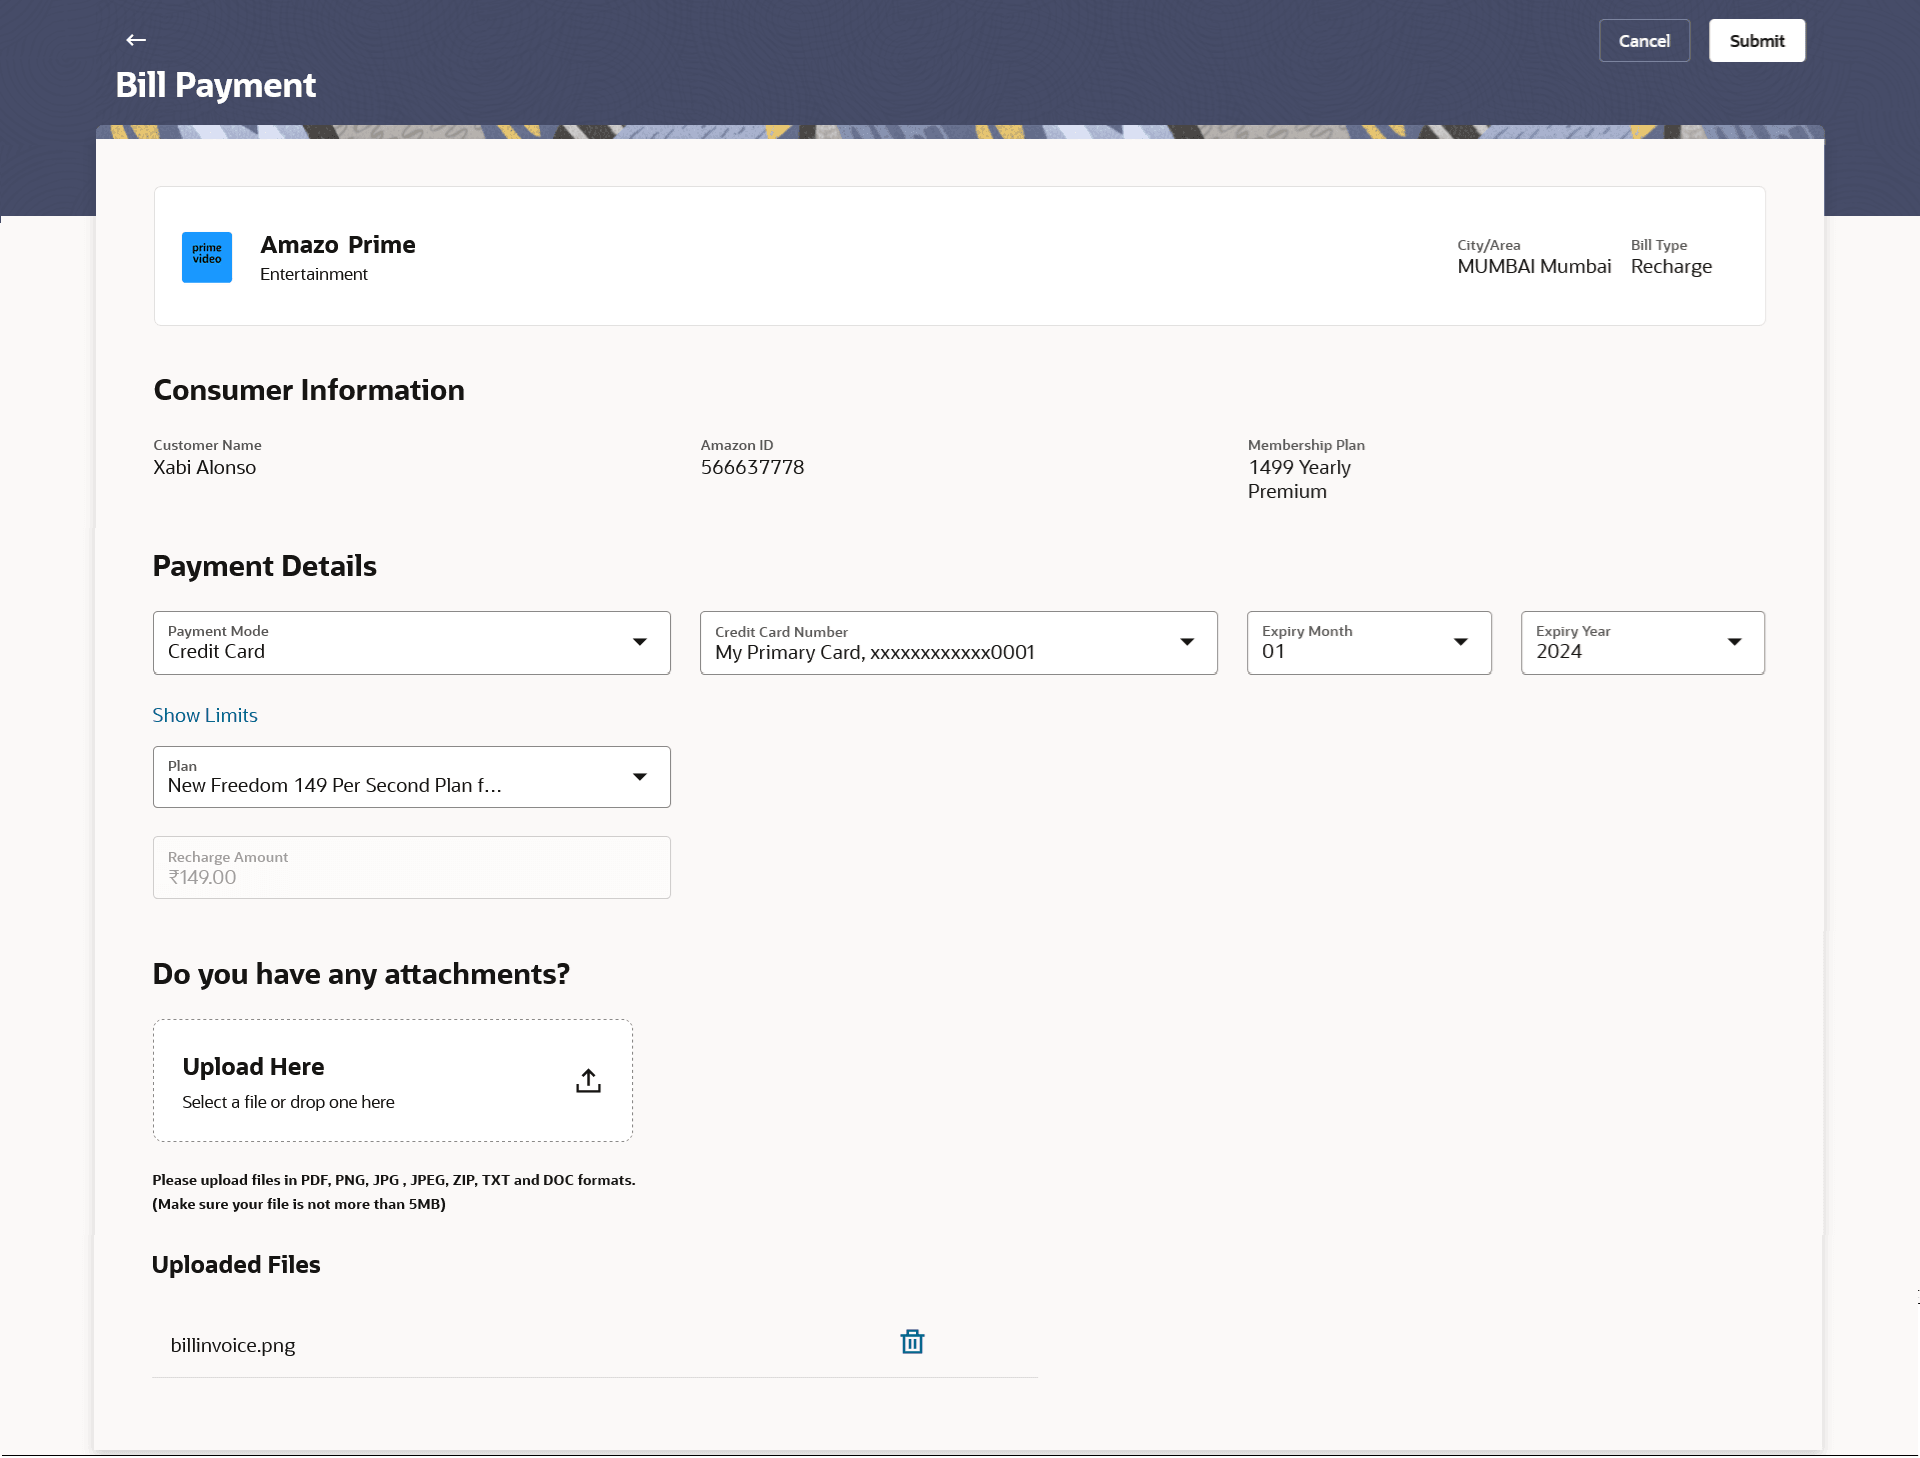The width and height of the screenshot is (1920, 1458).
Task: Delete billinvoice.png with trash icon
Action: coord(912,1342)
